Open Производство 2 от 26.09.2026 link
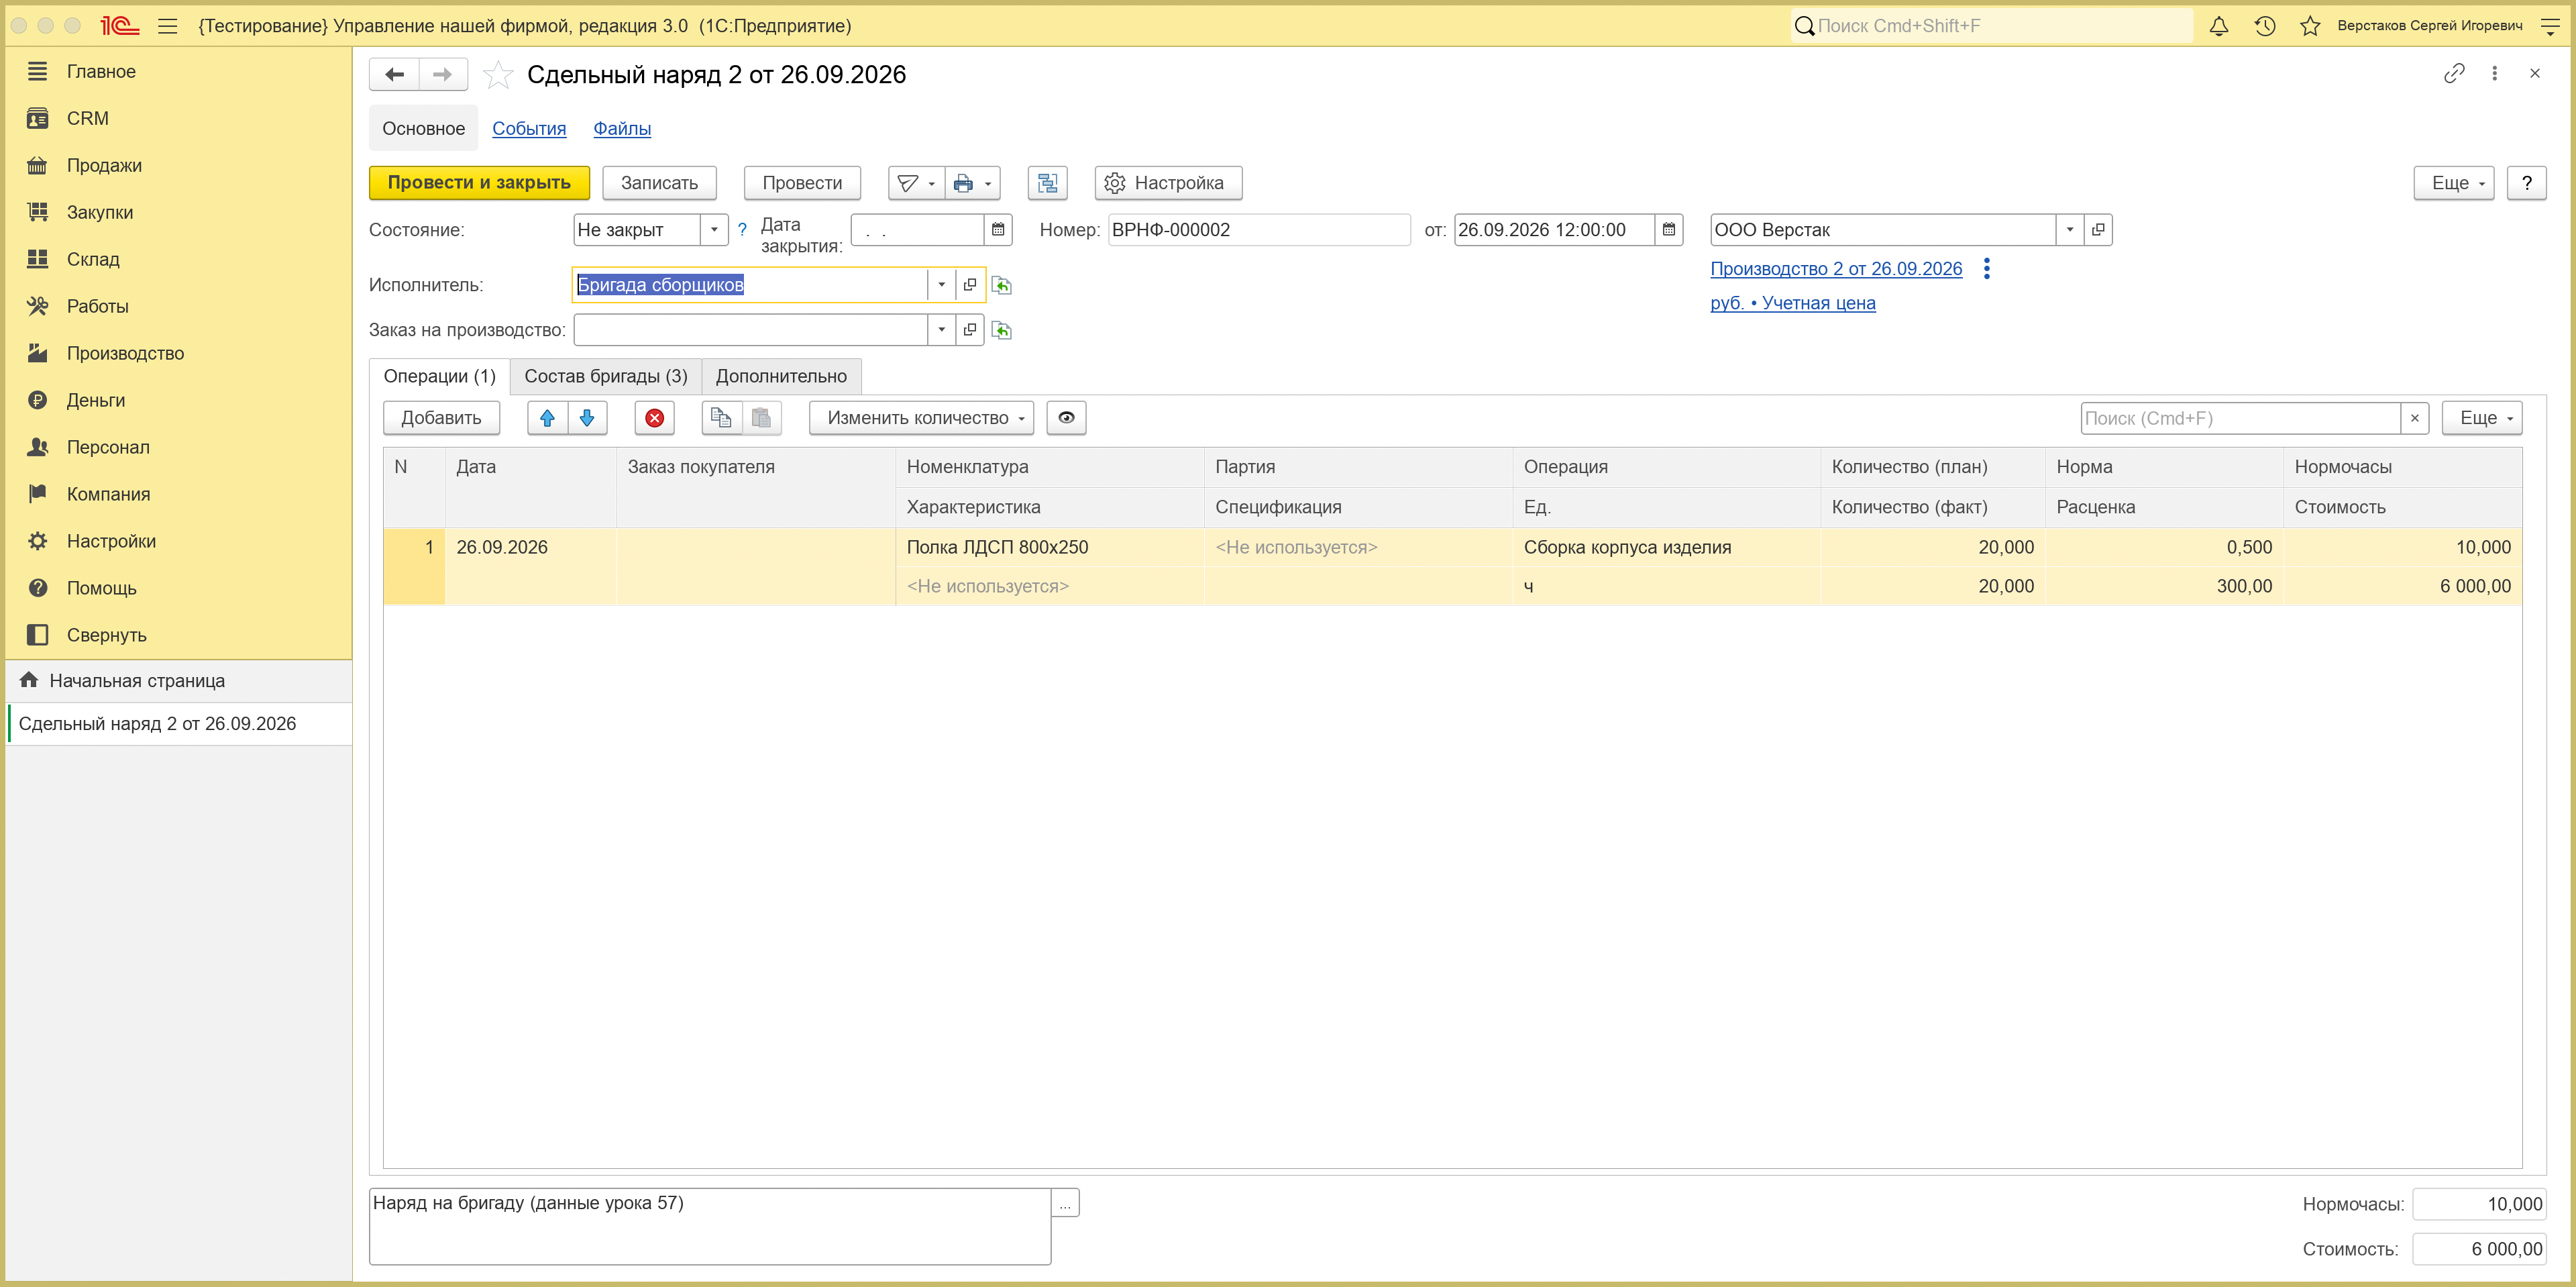2576x1287 pixels. [x=1836, y=269]
